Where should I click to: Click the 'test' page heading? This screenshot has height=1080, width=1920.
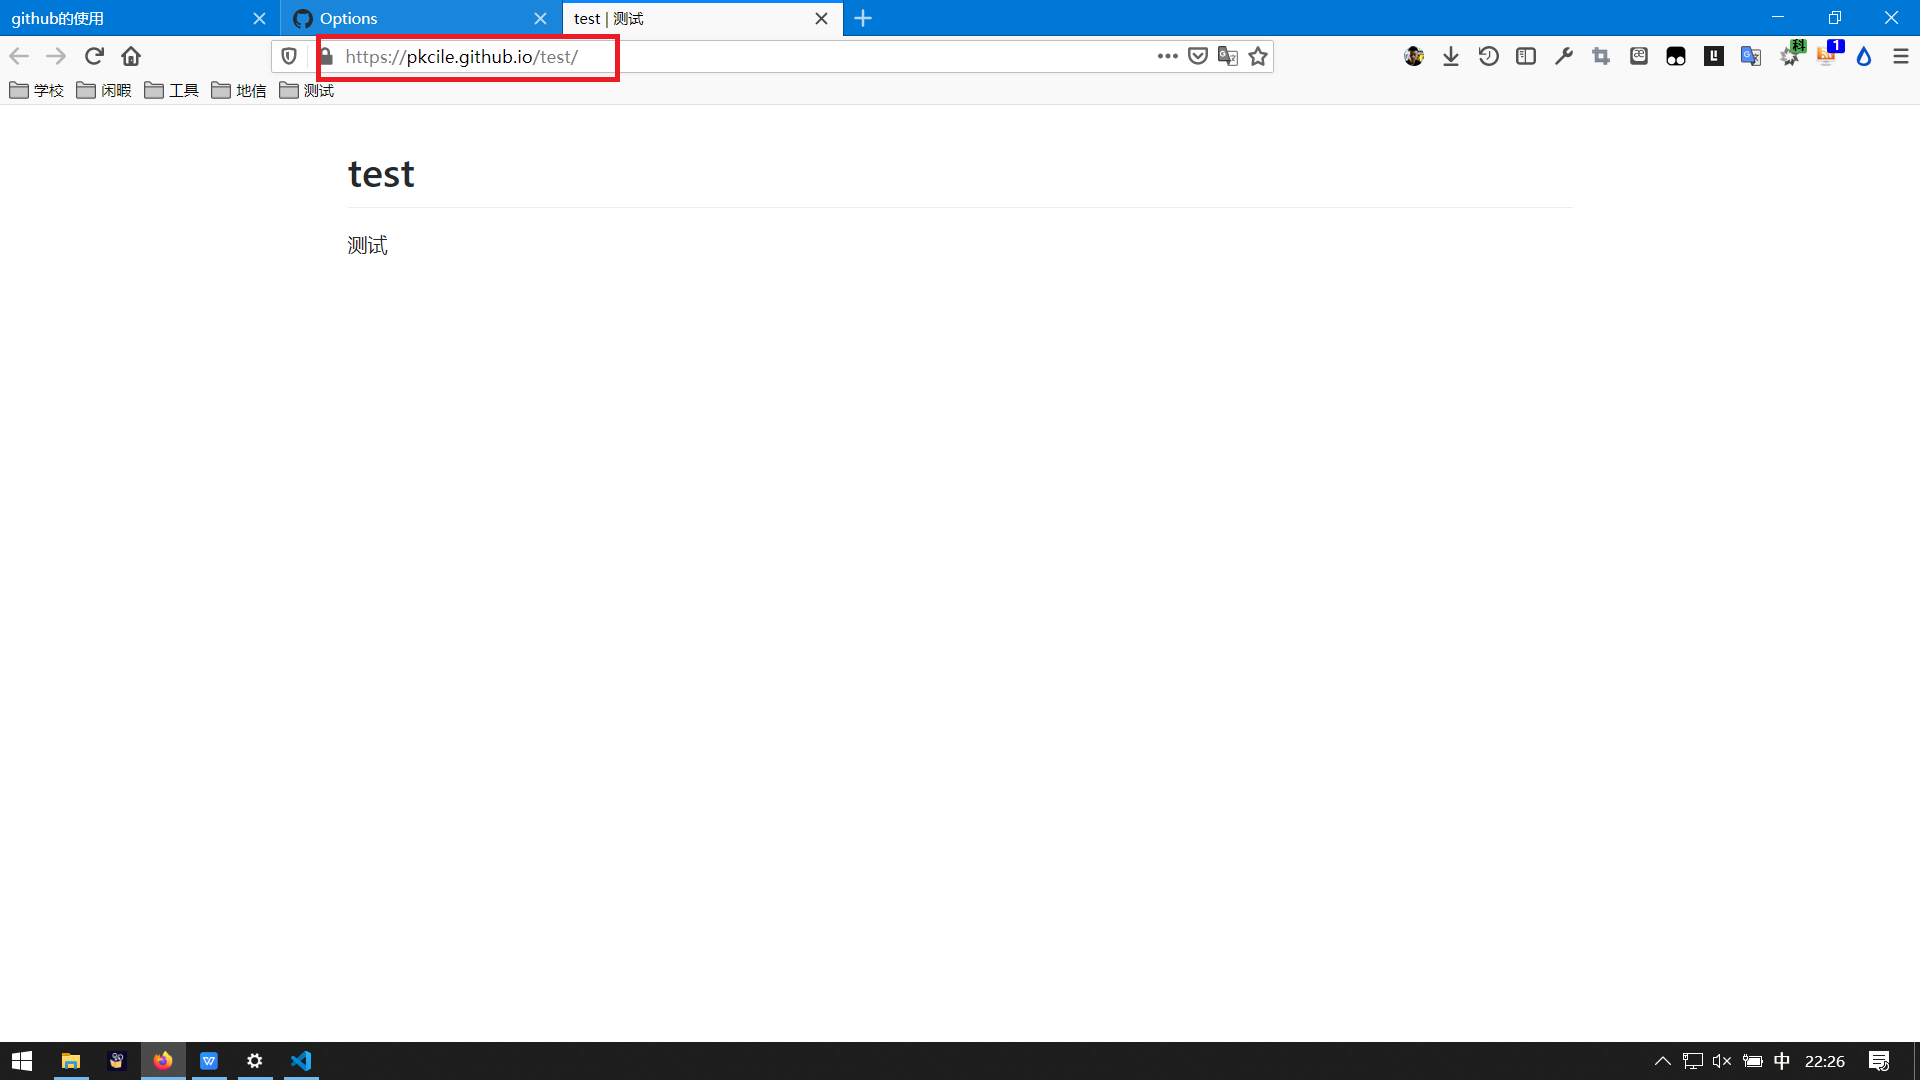click(x=381, y=174)
